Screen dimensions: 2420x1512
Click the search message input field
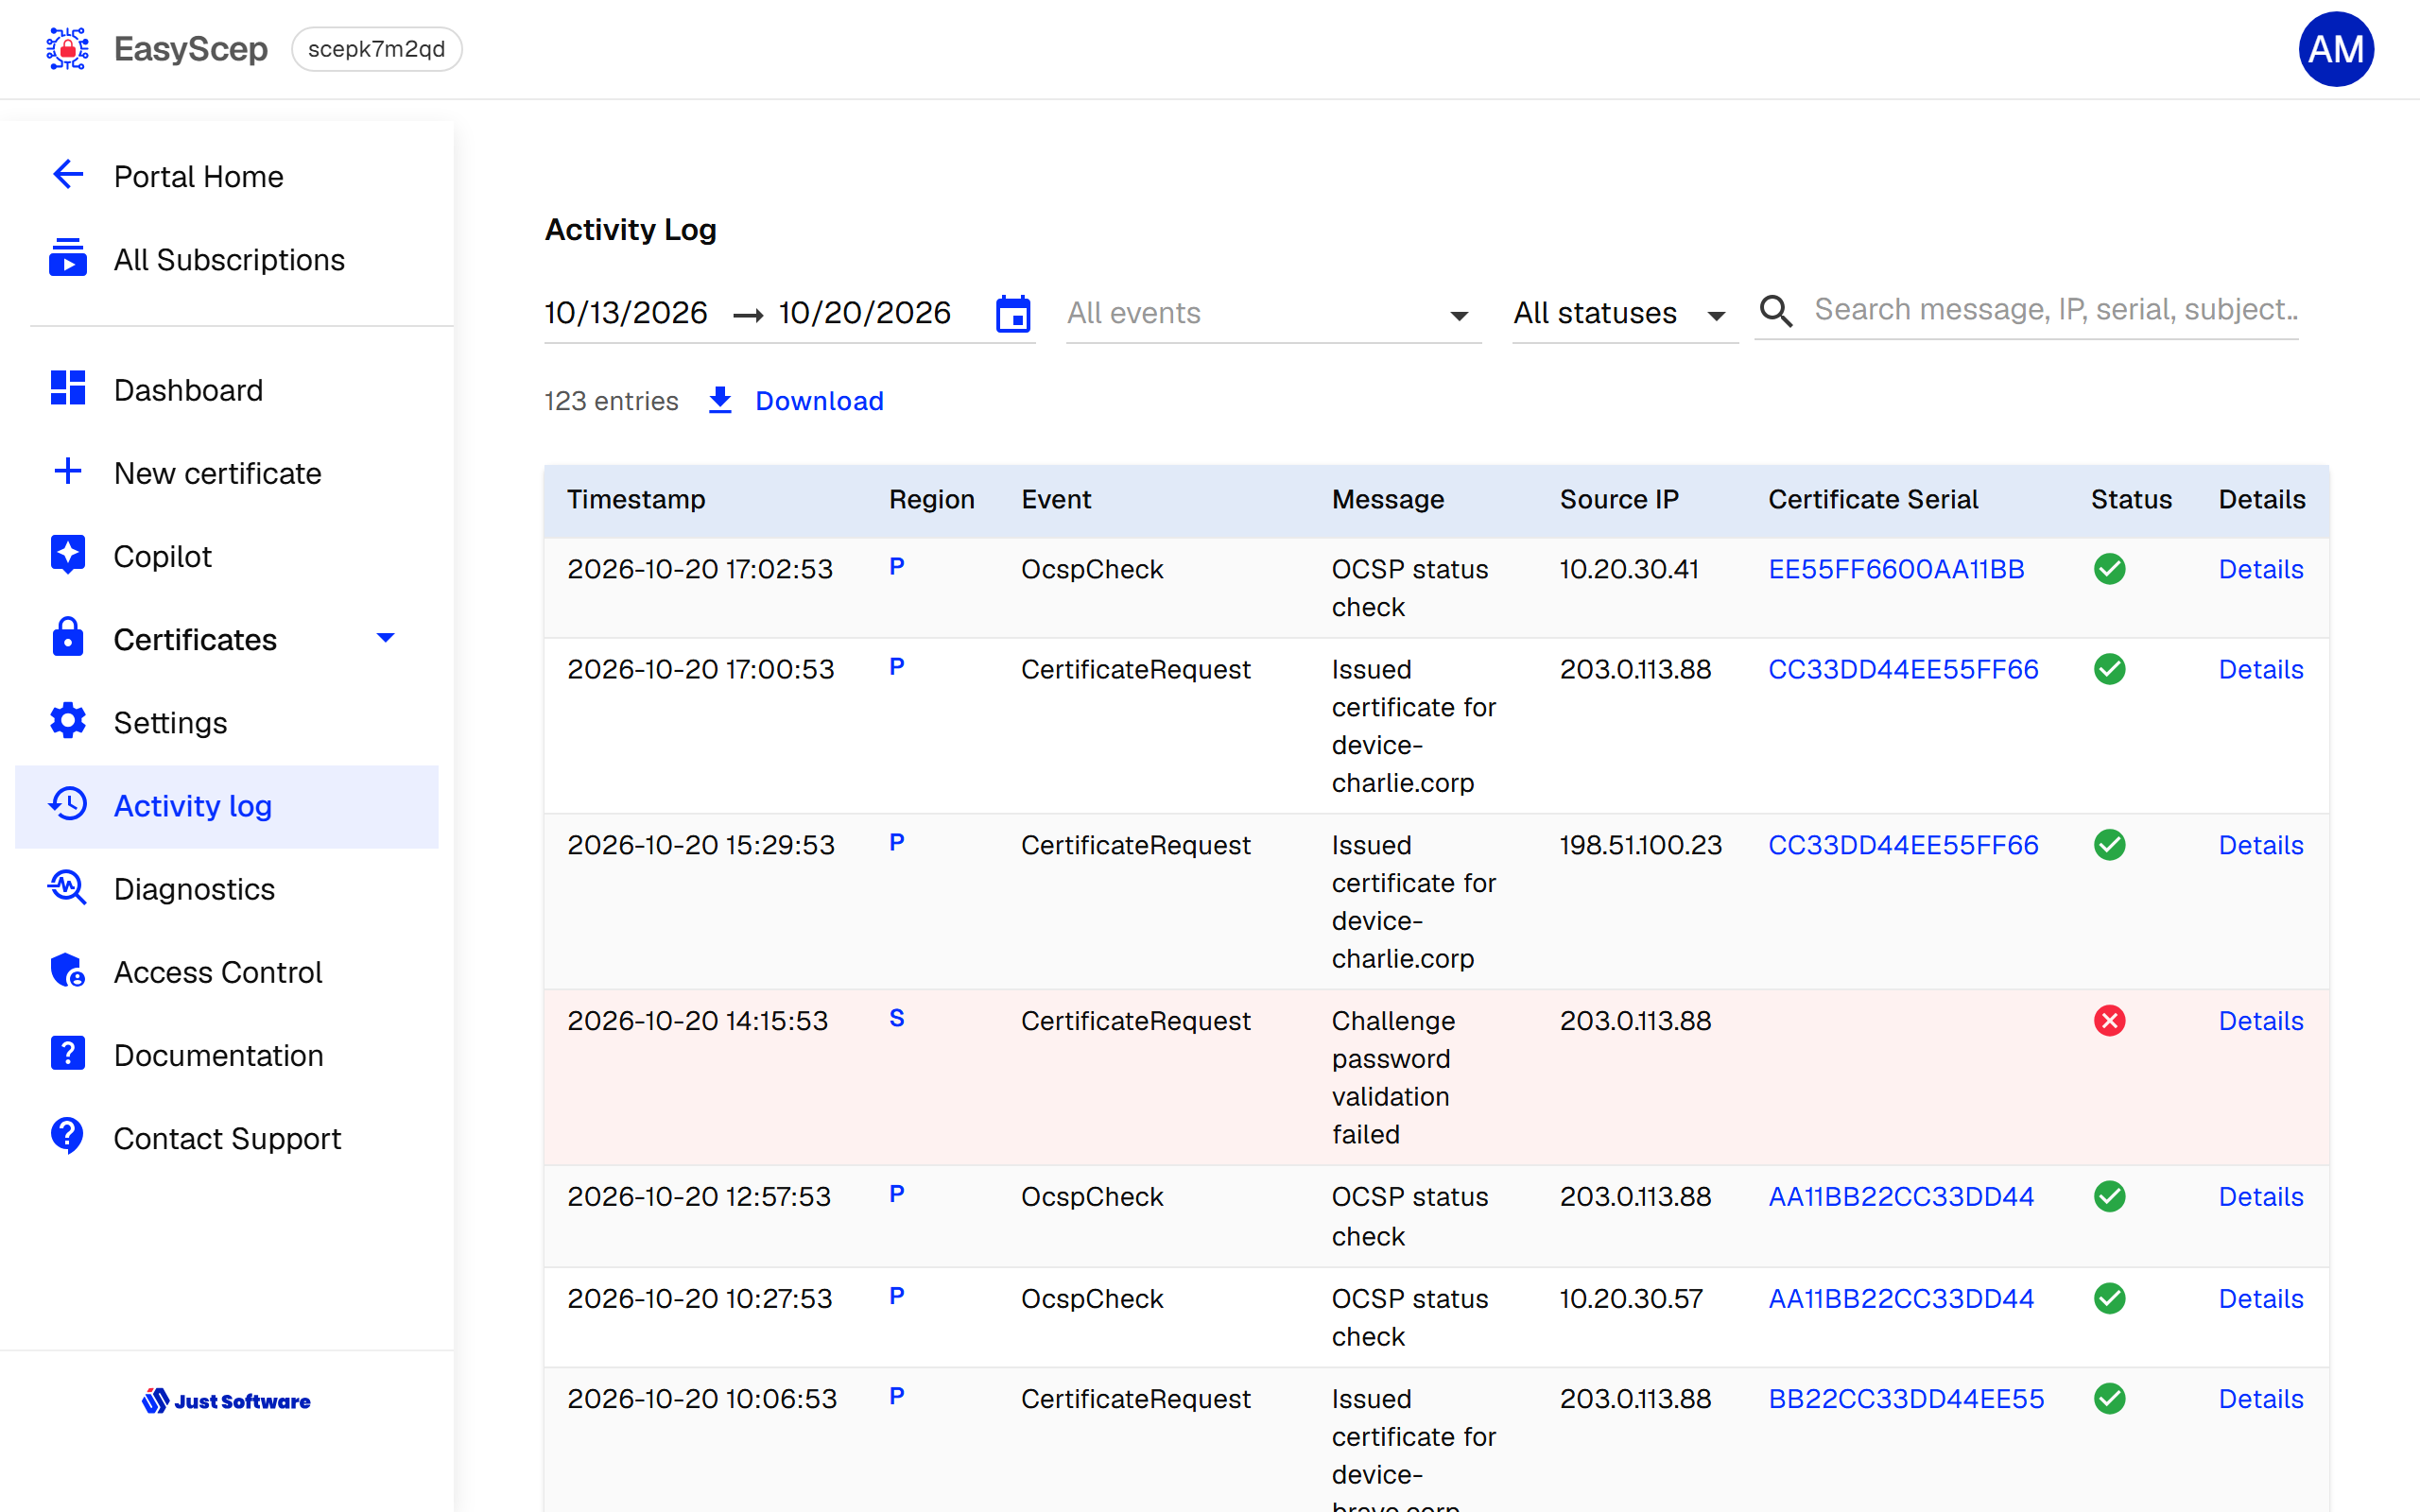pos(2056,310)
